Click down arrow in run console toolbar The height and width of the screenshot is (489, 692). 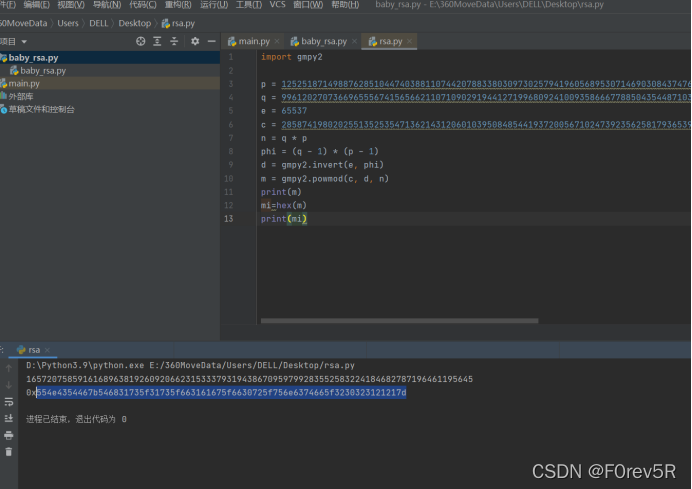(x=9, y=385)
